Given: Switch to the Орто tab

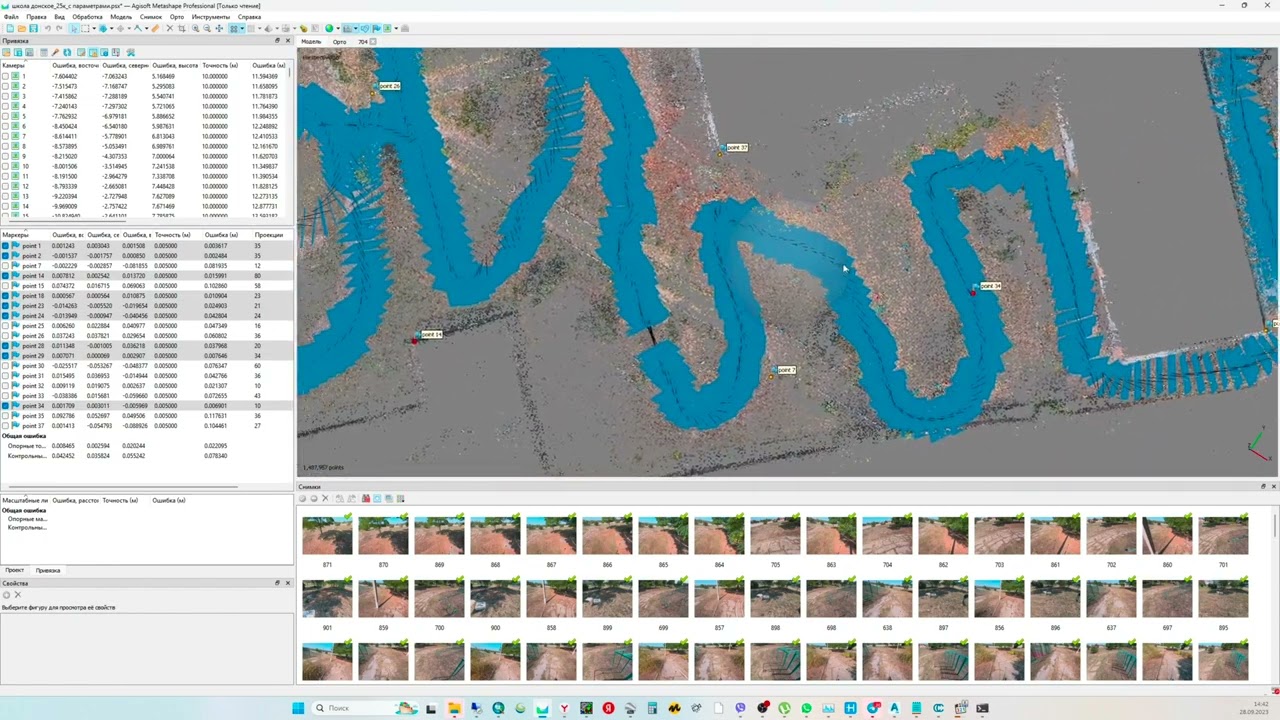Looking at the screenshot, I should tap(339, 42).
